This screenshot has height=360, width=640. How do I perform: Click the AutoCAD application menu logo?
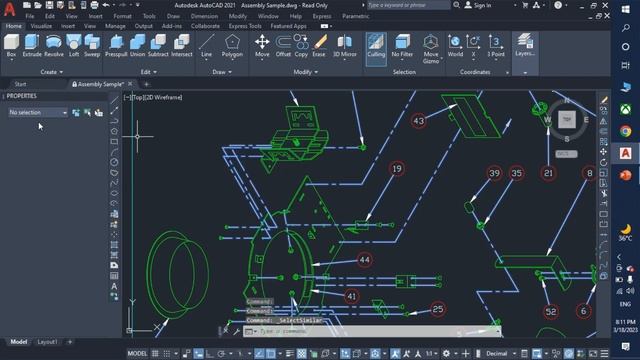pyautogui.click(x=9, y=9)
